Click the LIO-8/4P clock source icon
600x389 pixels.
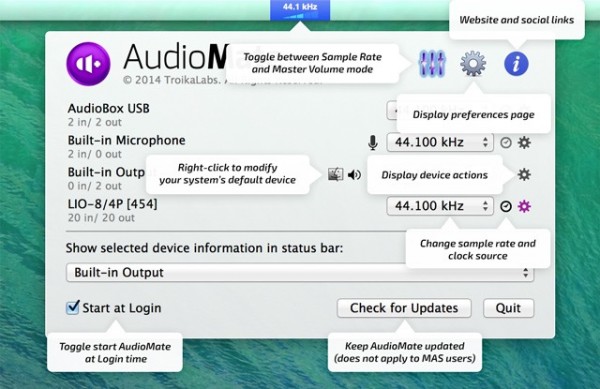point(506,207)
